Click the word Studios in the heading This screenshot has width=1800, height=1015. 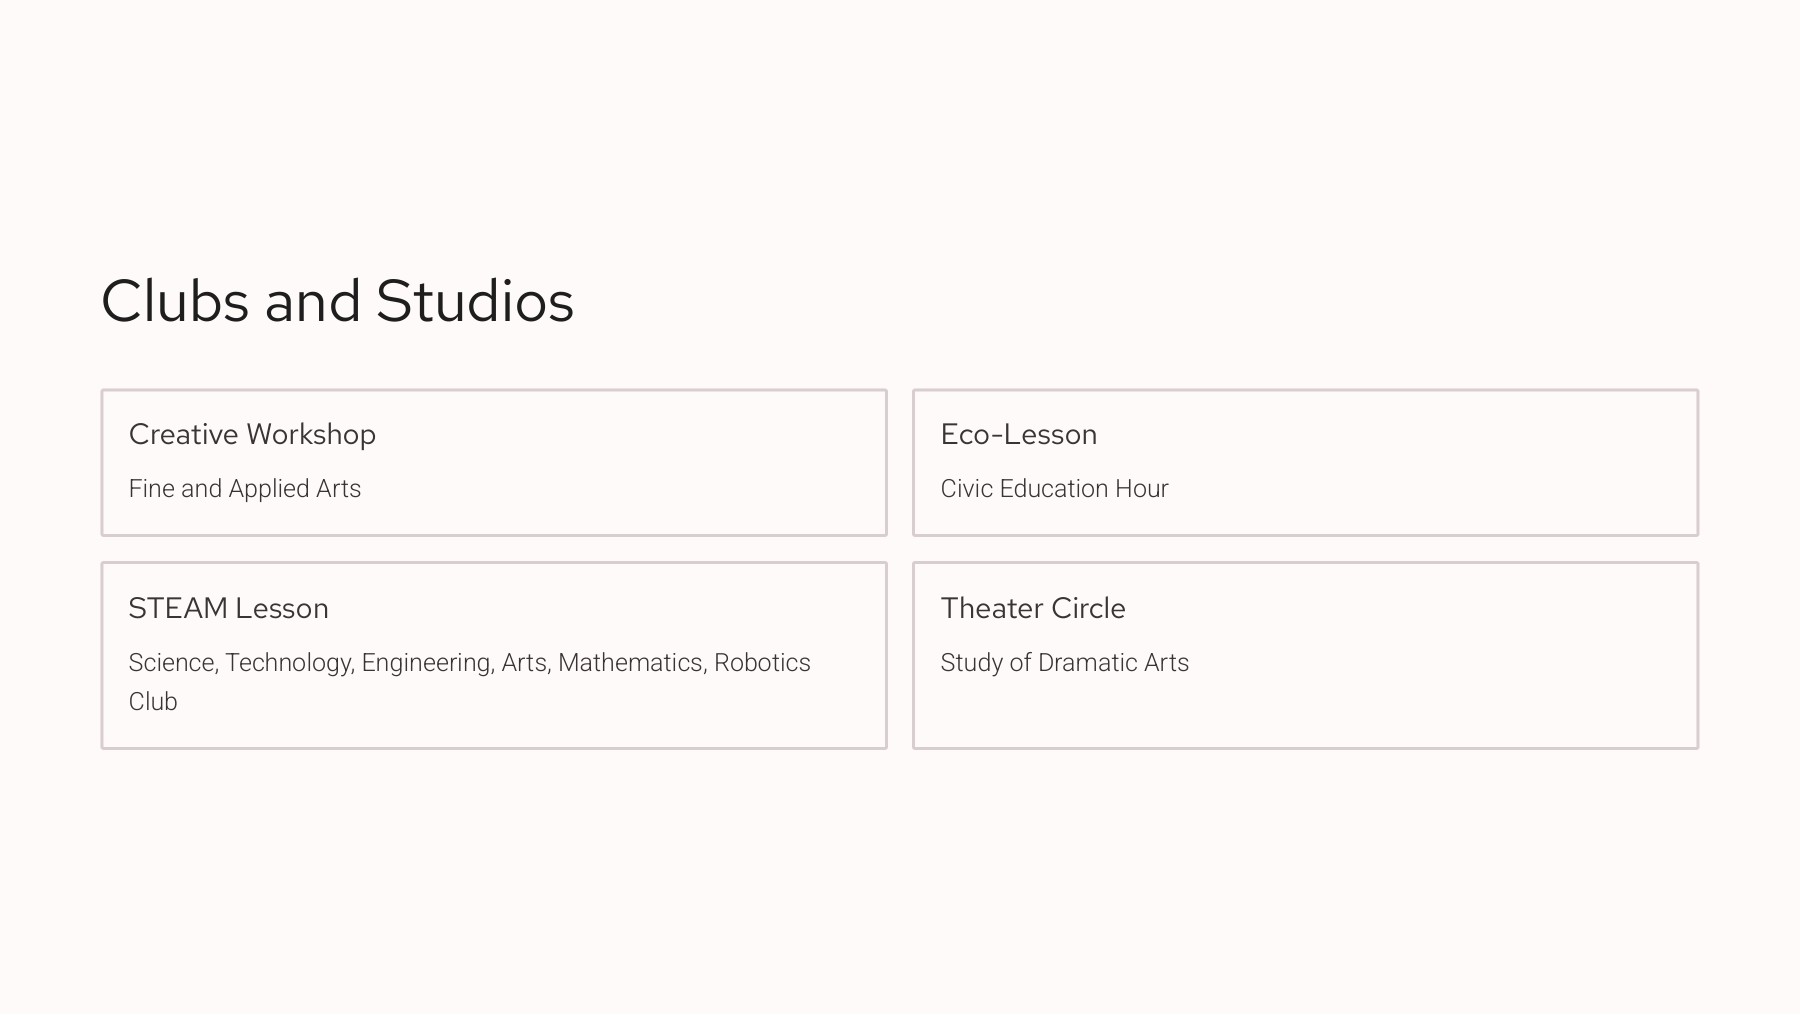click(474, 301)
